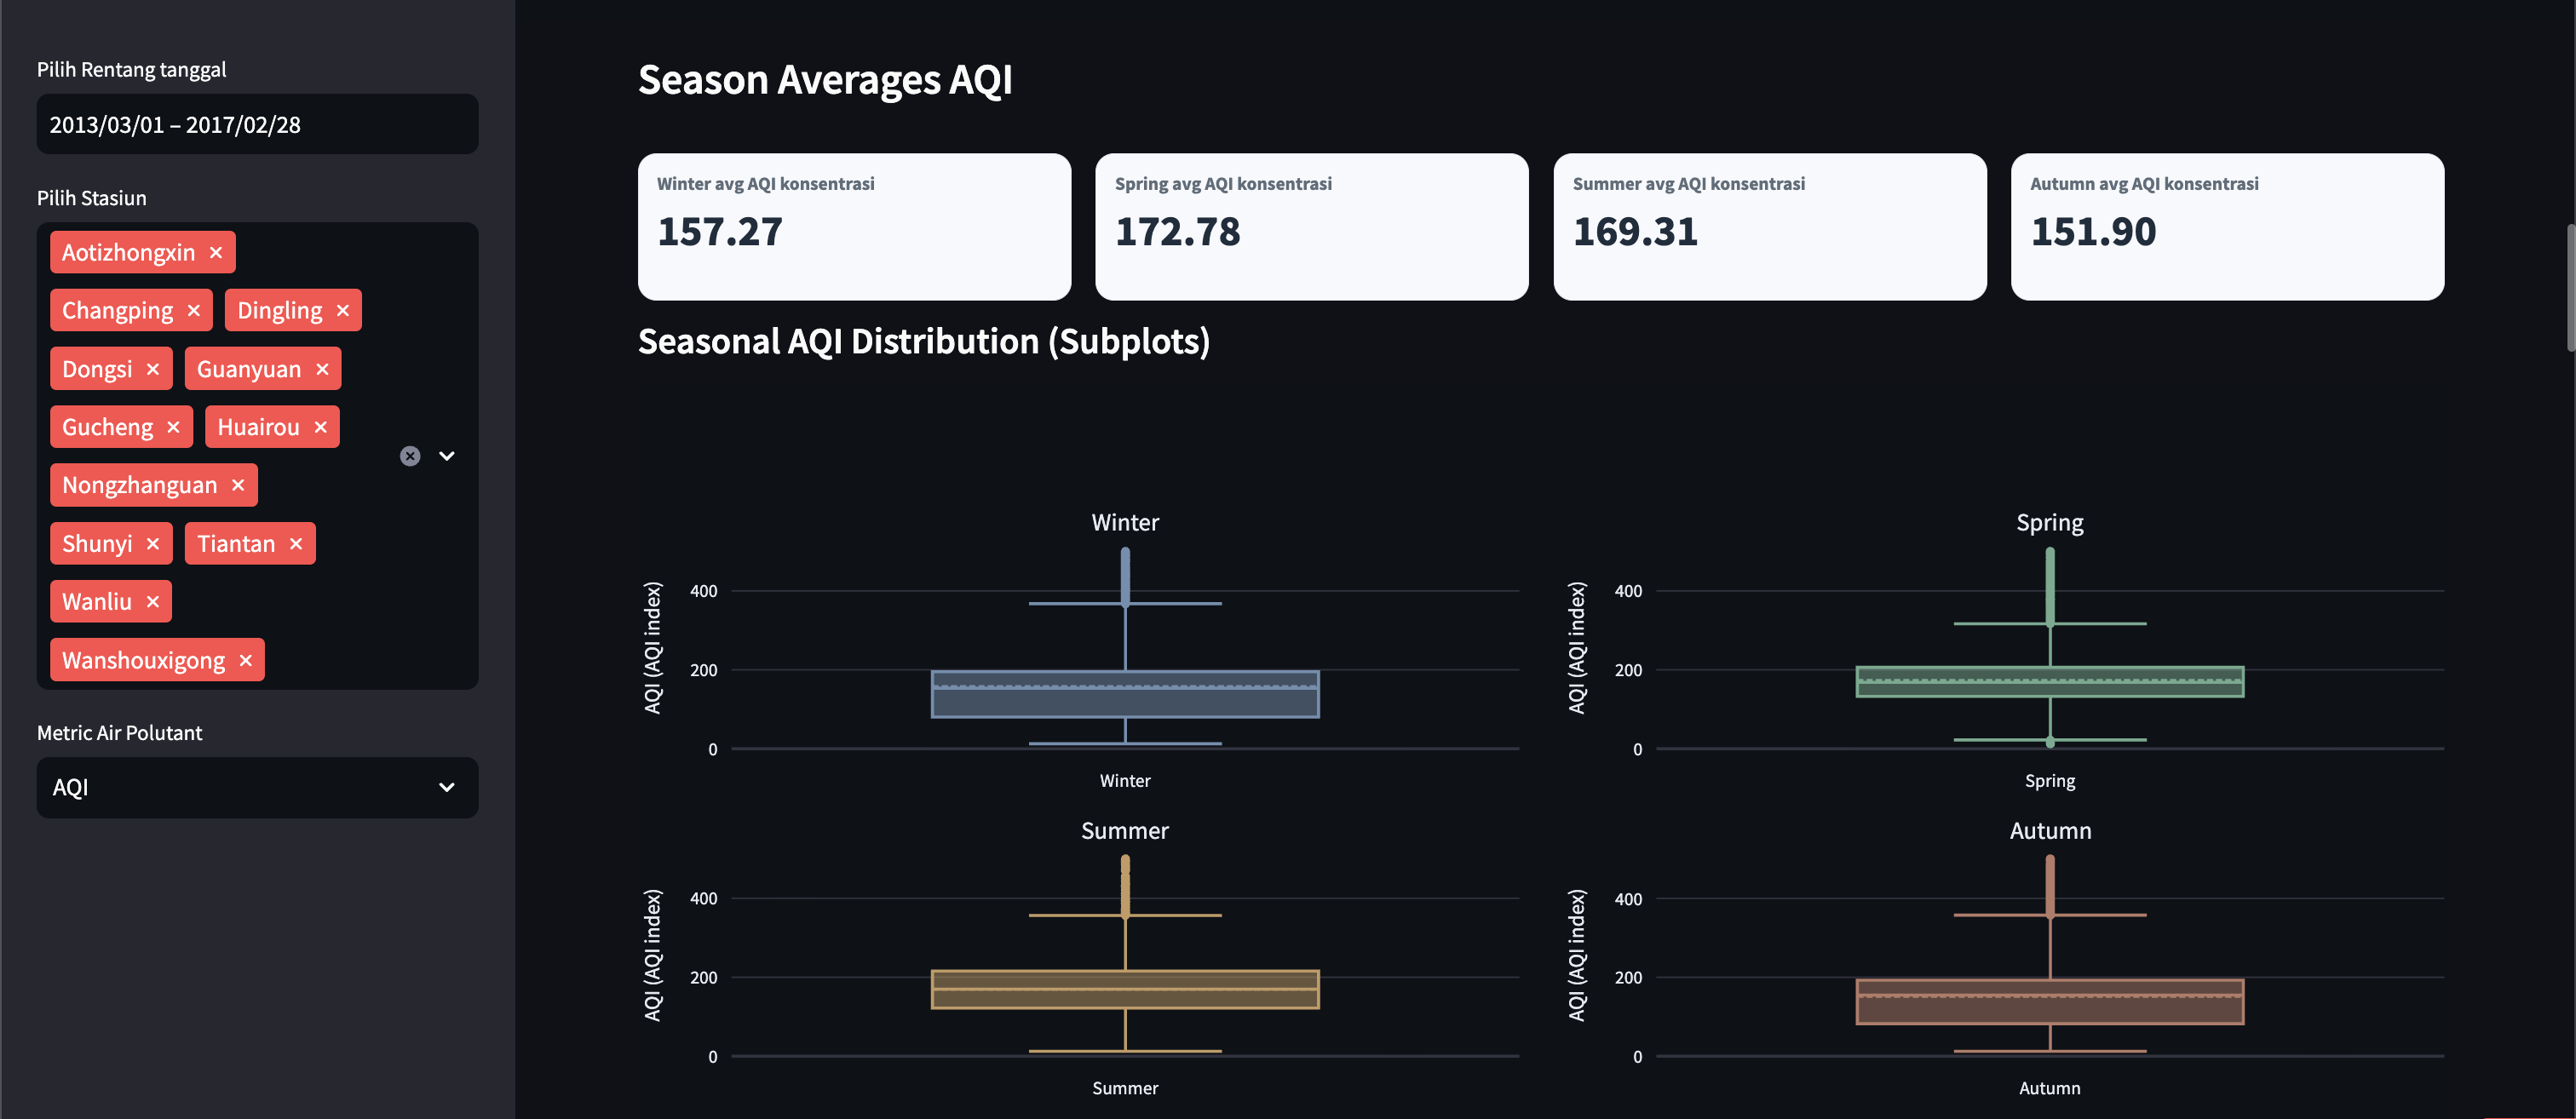Click the Spring subplot title
2576x1119 pixels.
[2050, 523]
